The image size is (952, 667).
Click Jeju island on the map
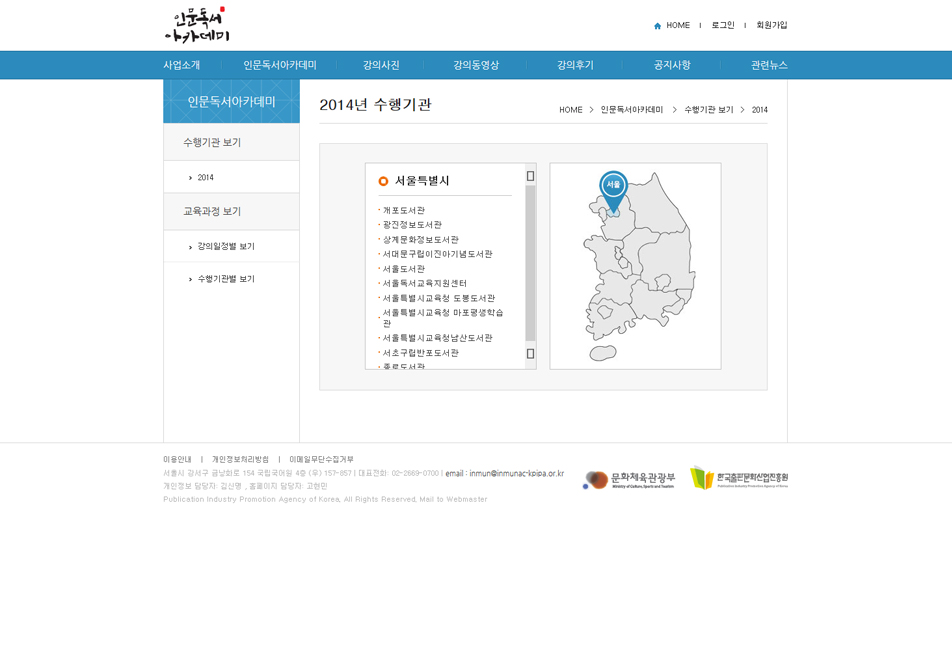(602, 353)
